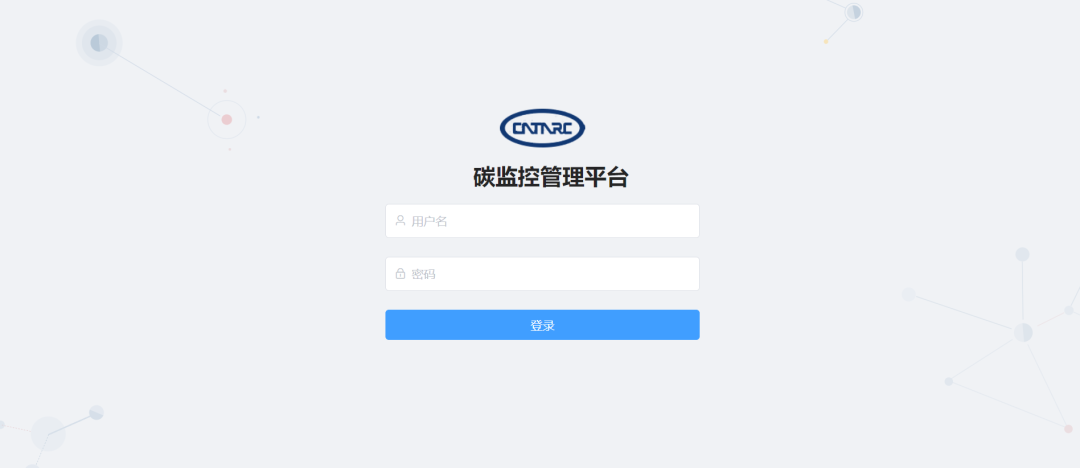Image resolution: width=1080 pixels, height=468 pixels.
Task: Click the tiny pink dot above the ringed circle
Action: point(225,91)
